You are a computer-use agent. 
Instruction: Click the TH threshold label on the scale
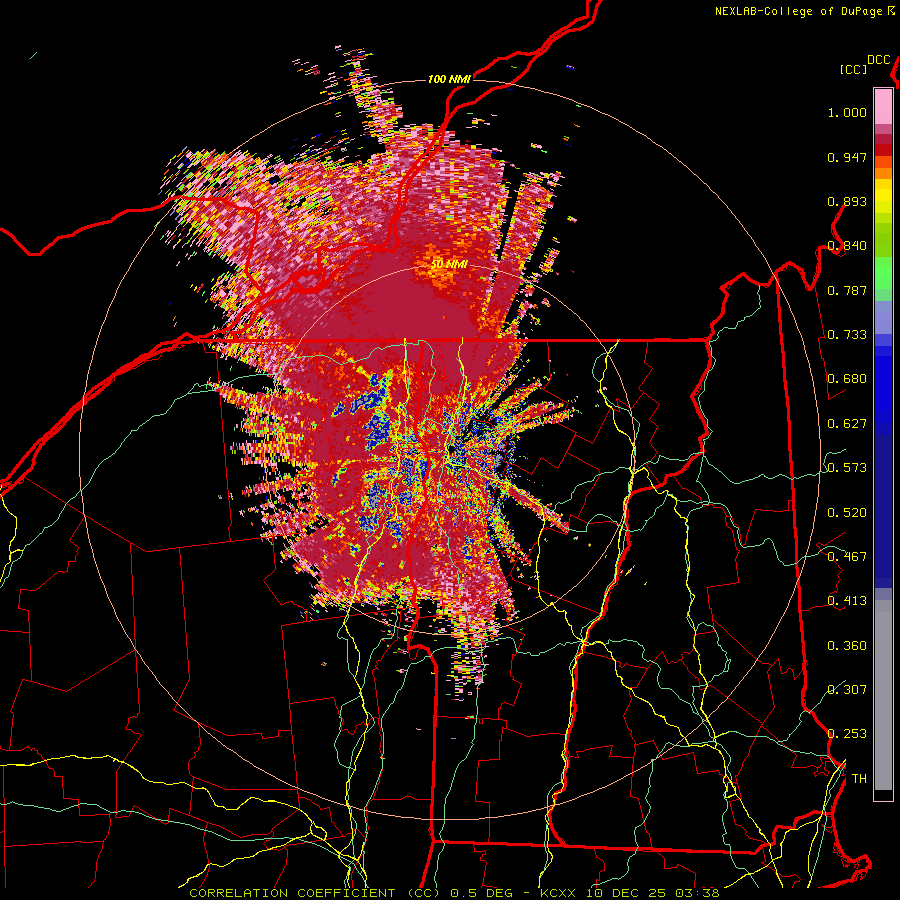coord(859,778)
